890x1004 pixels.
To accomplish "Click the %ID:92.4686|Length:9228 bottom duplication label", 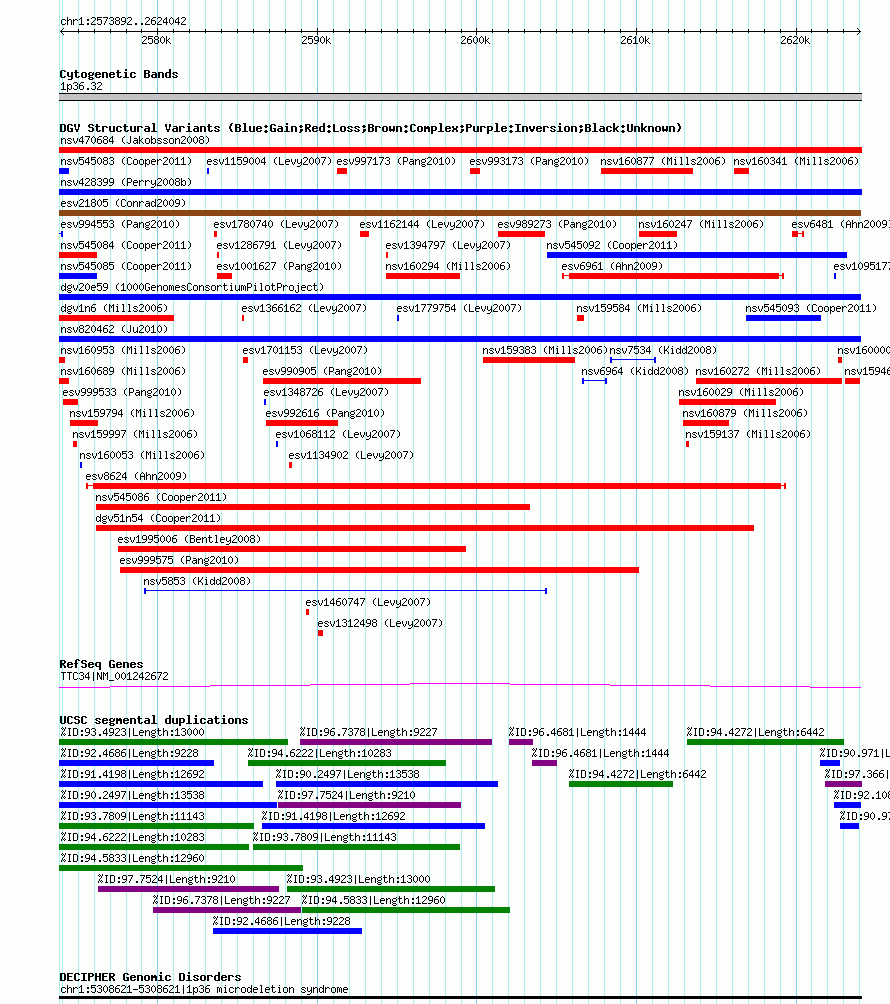I will [282, 921].
